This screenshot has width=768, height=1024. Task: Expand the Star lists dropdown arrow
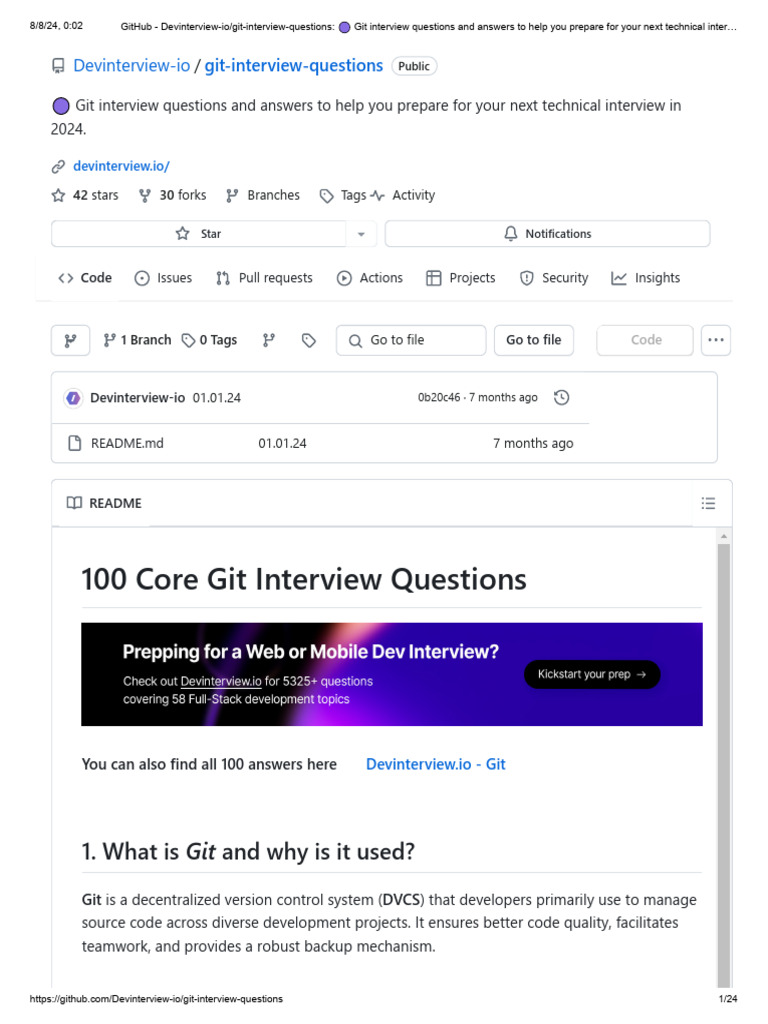point(361,234)
